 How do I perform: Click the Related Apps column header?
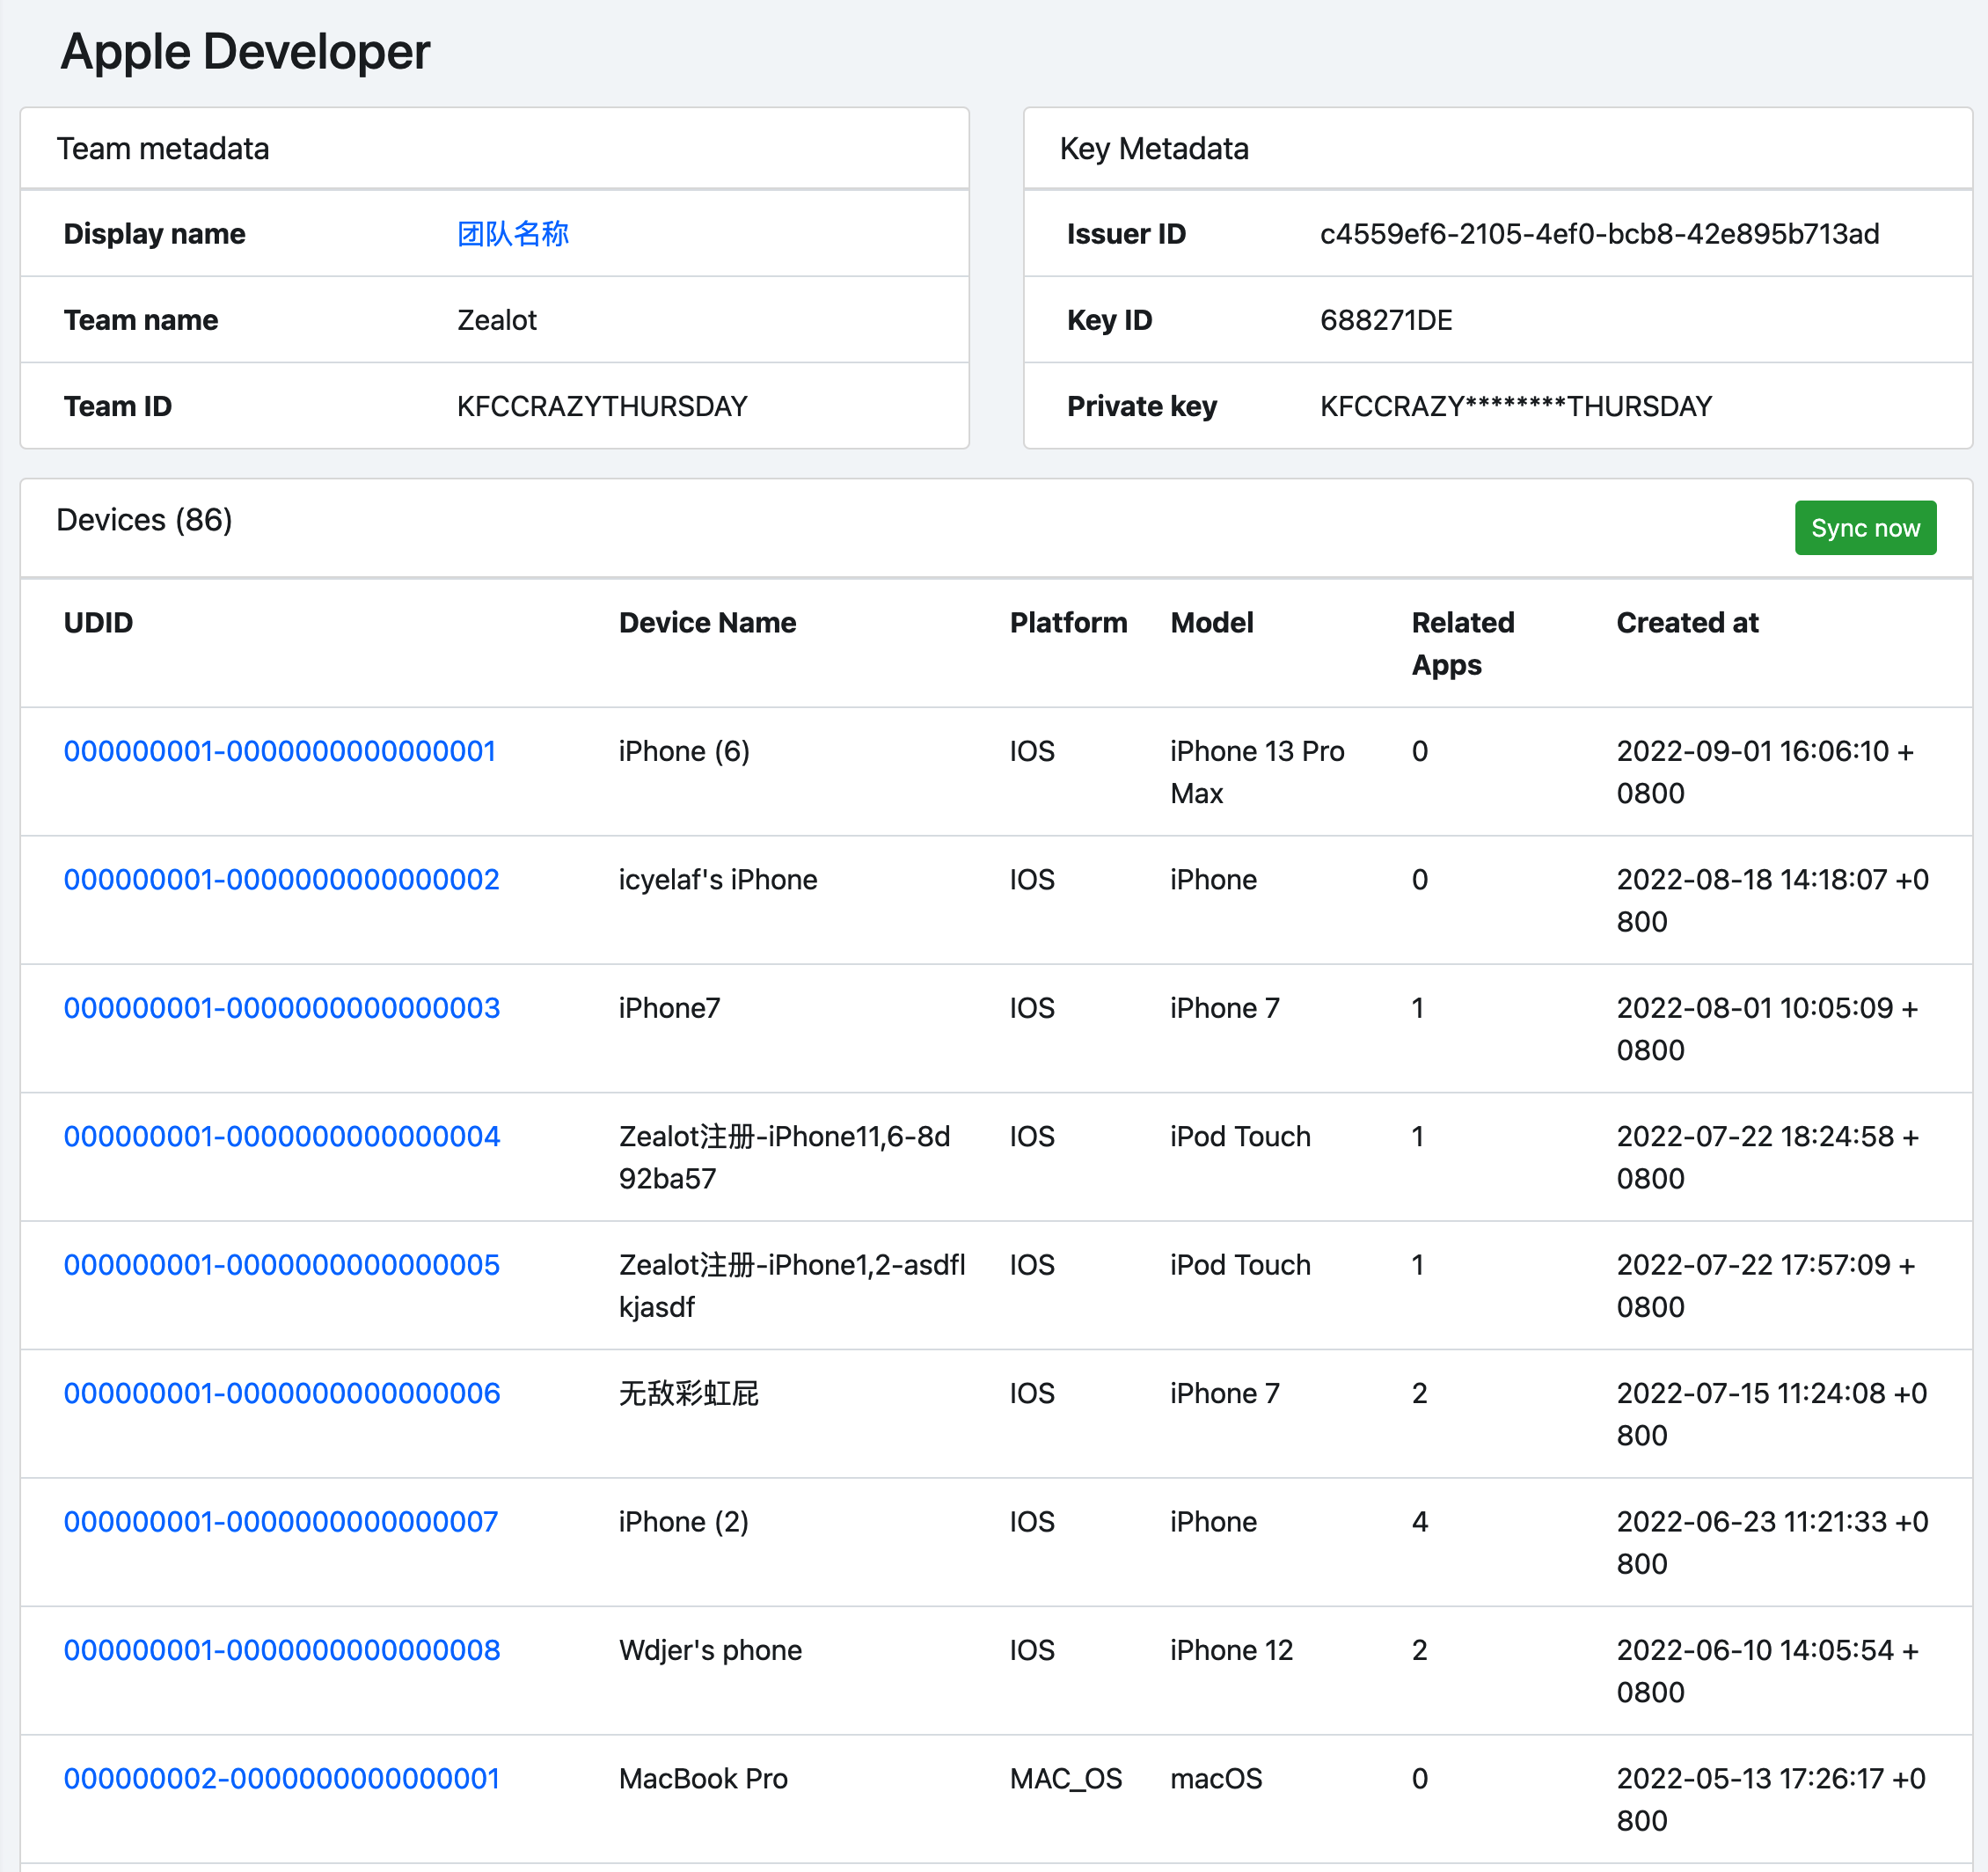(1463, 644)
